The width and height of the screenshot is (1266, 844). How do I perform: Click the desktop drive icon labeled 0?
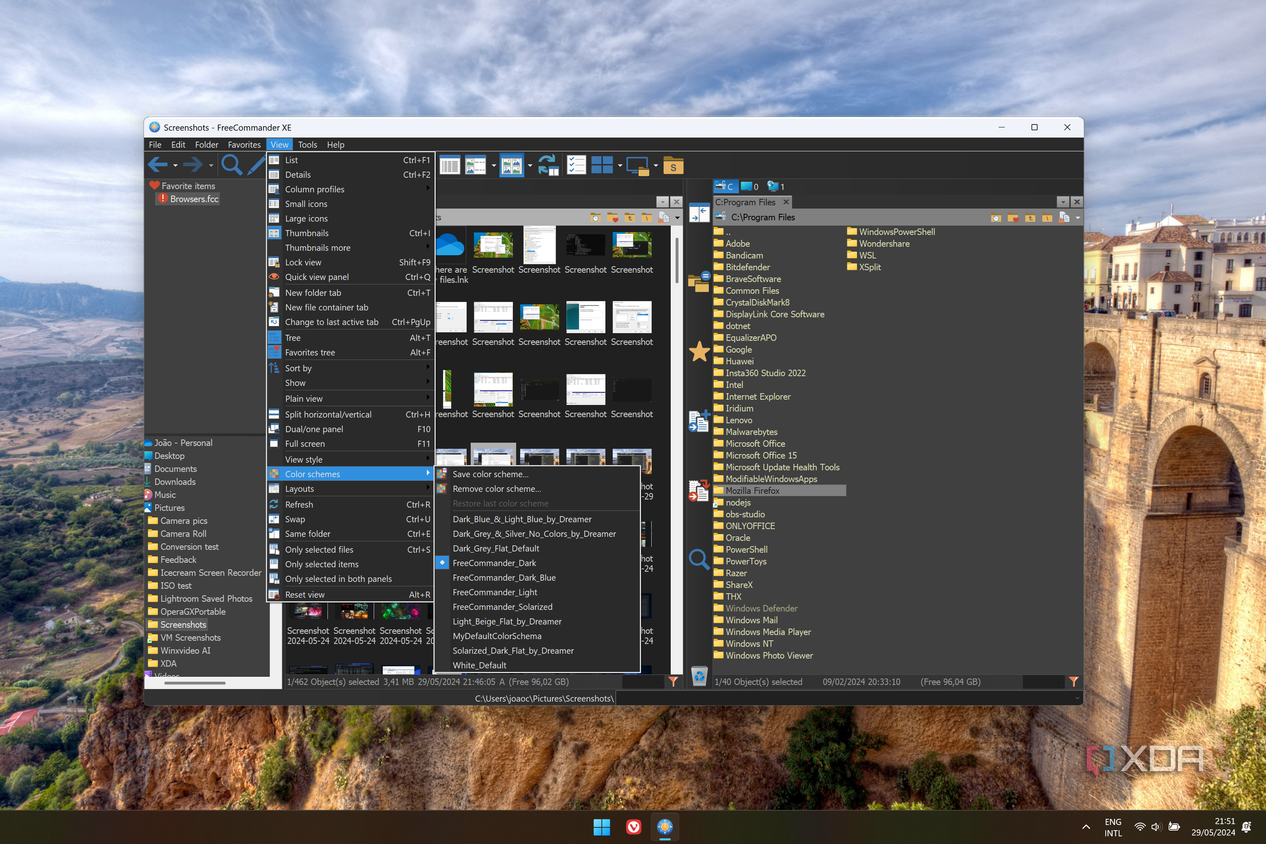point(750,186)
